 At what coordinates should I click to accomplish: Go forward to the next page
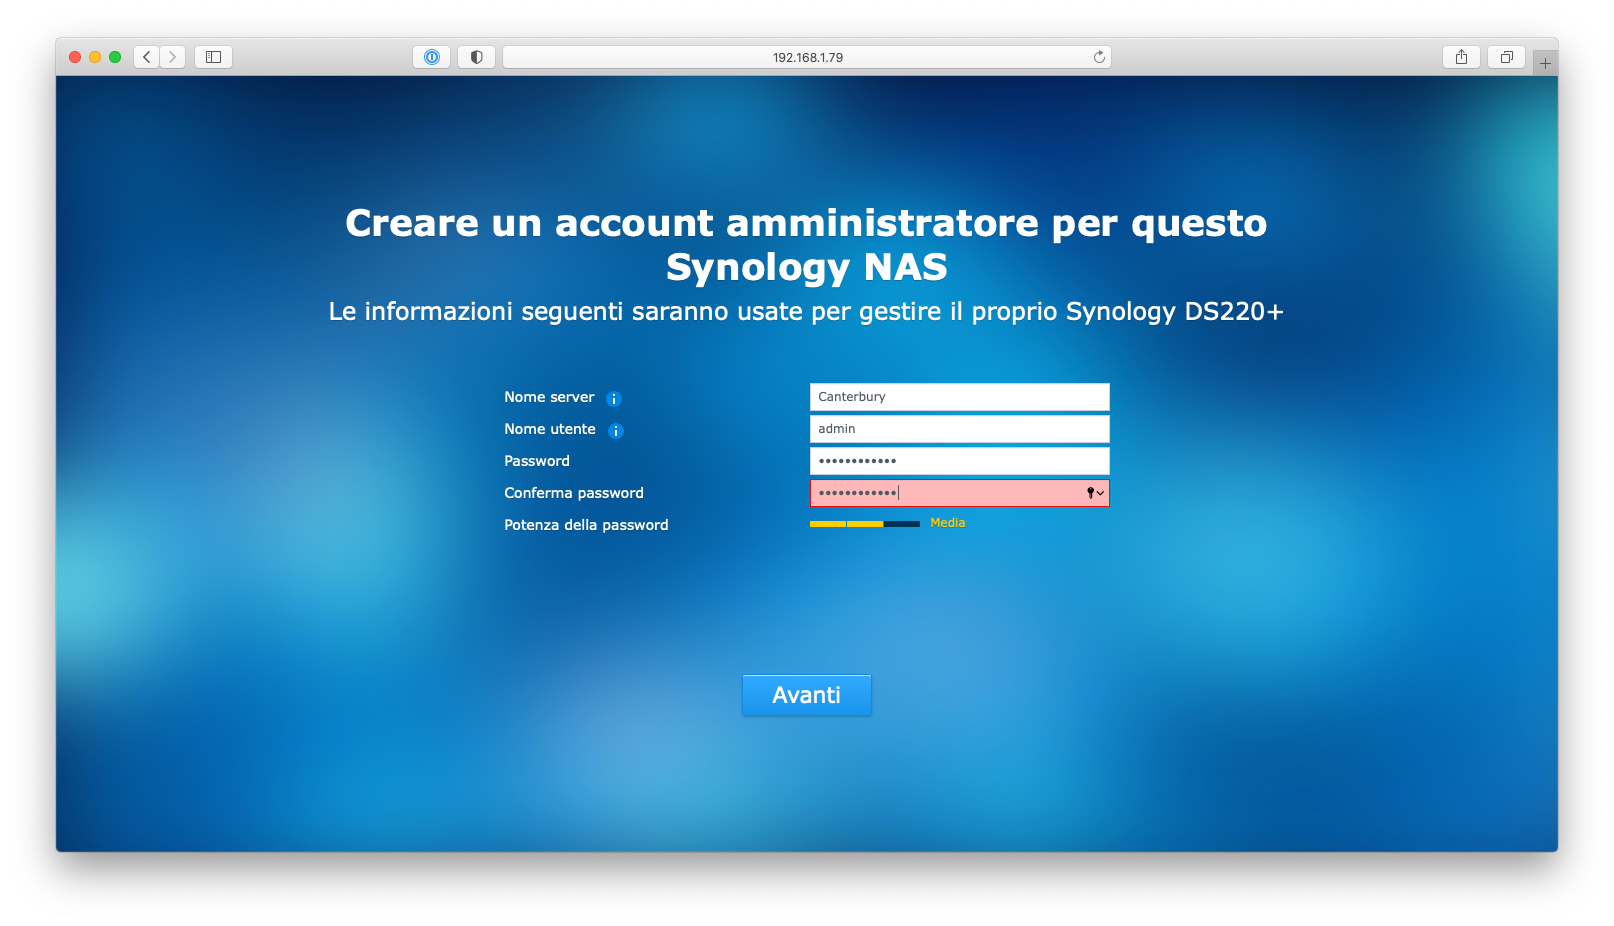pyautogui.click(x=172, y=57)
